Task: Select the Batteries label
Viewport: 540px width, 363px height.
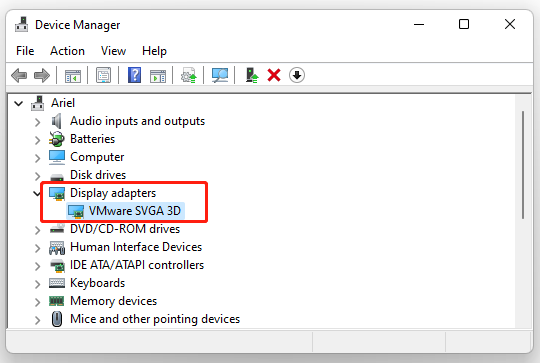Action: 92,139
